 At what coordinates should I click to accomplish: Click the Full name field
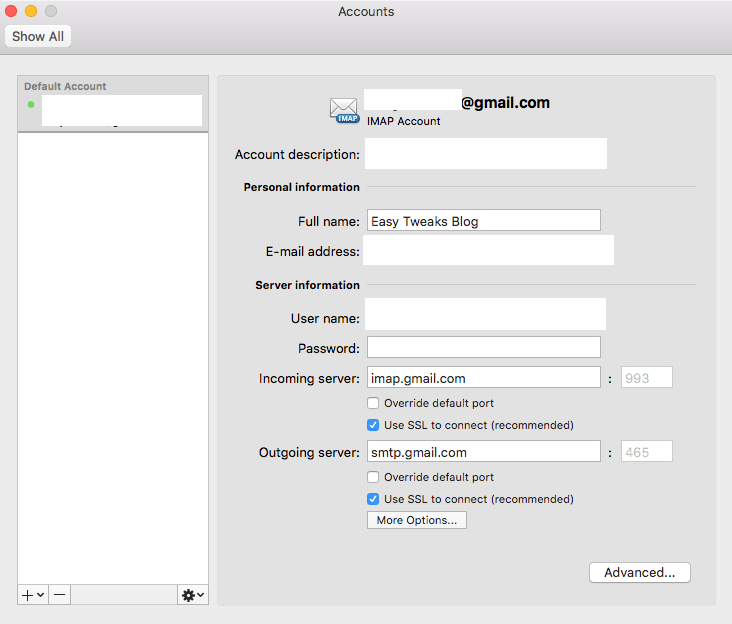484,220
